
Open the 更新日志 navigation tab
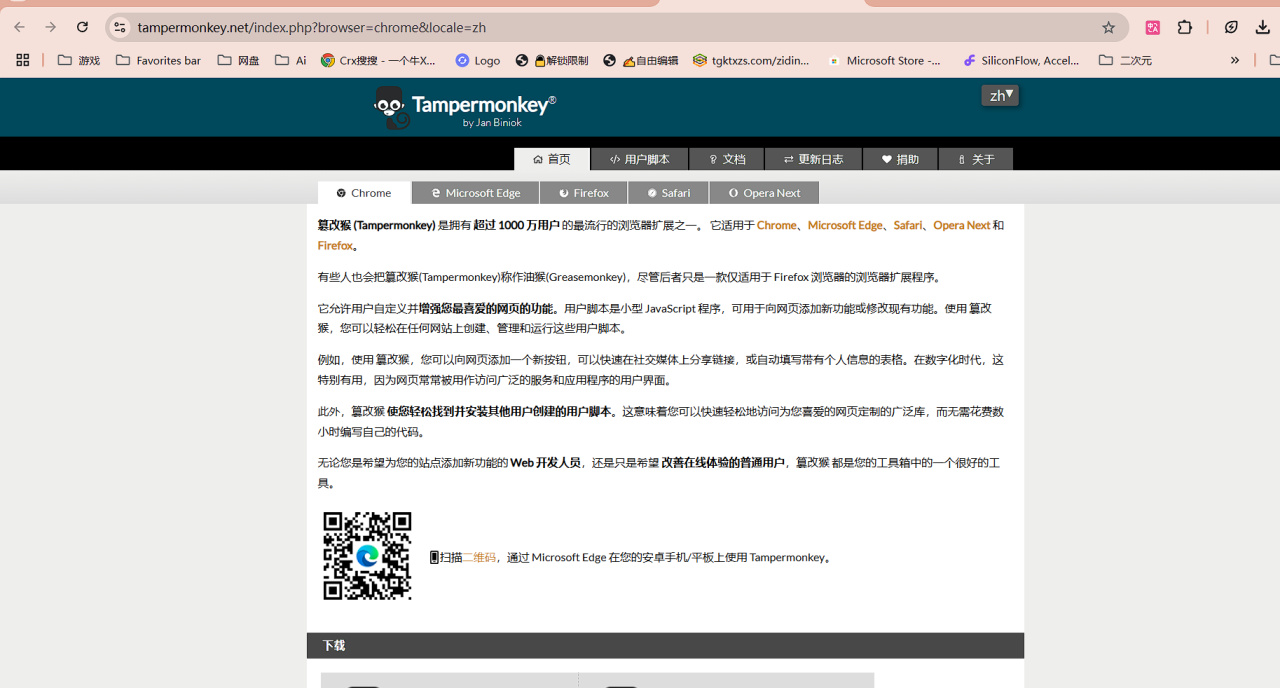pos(813,159)
